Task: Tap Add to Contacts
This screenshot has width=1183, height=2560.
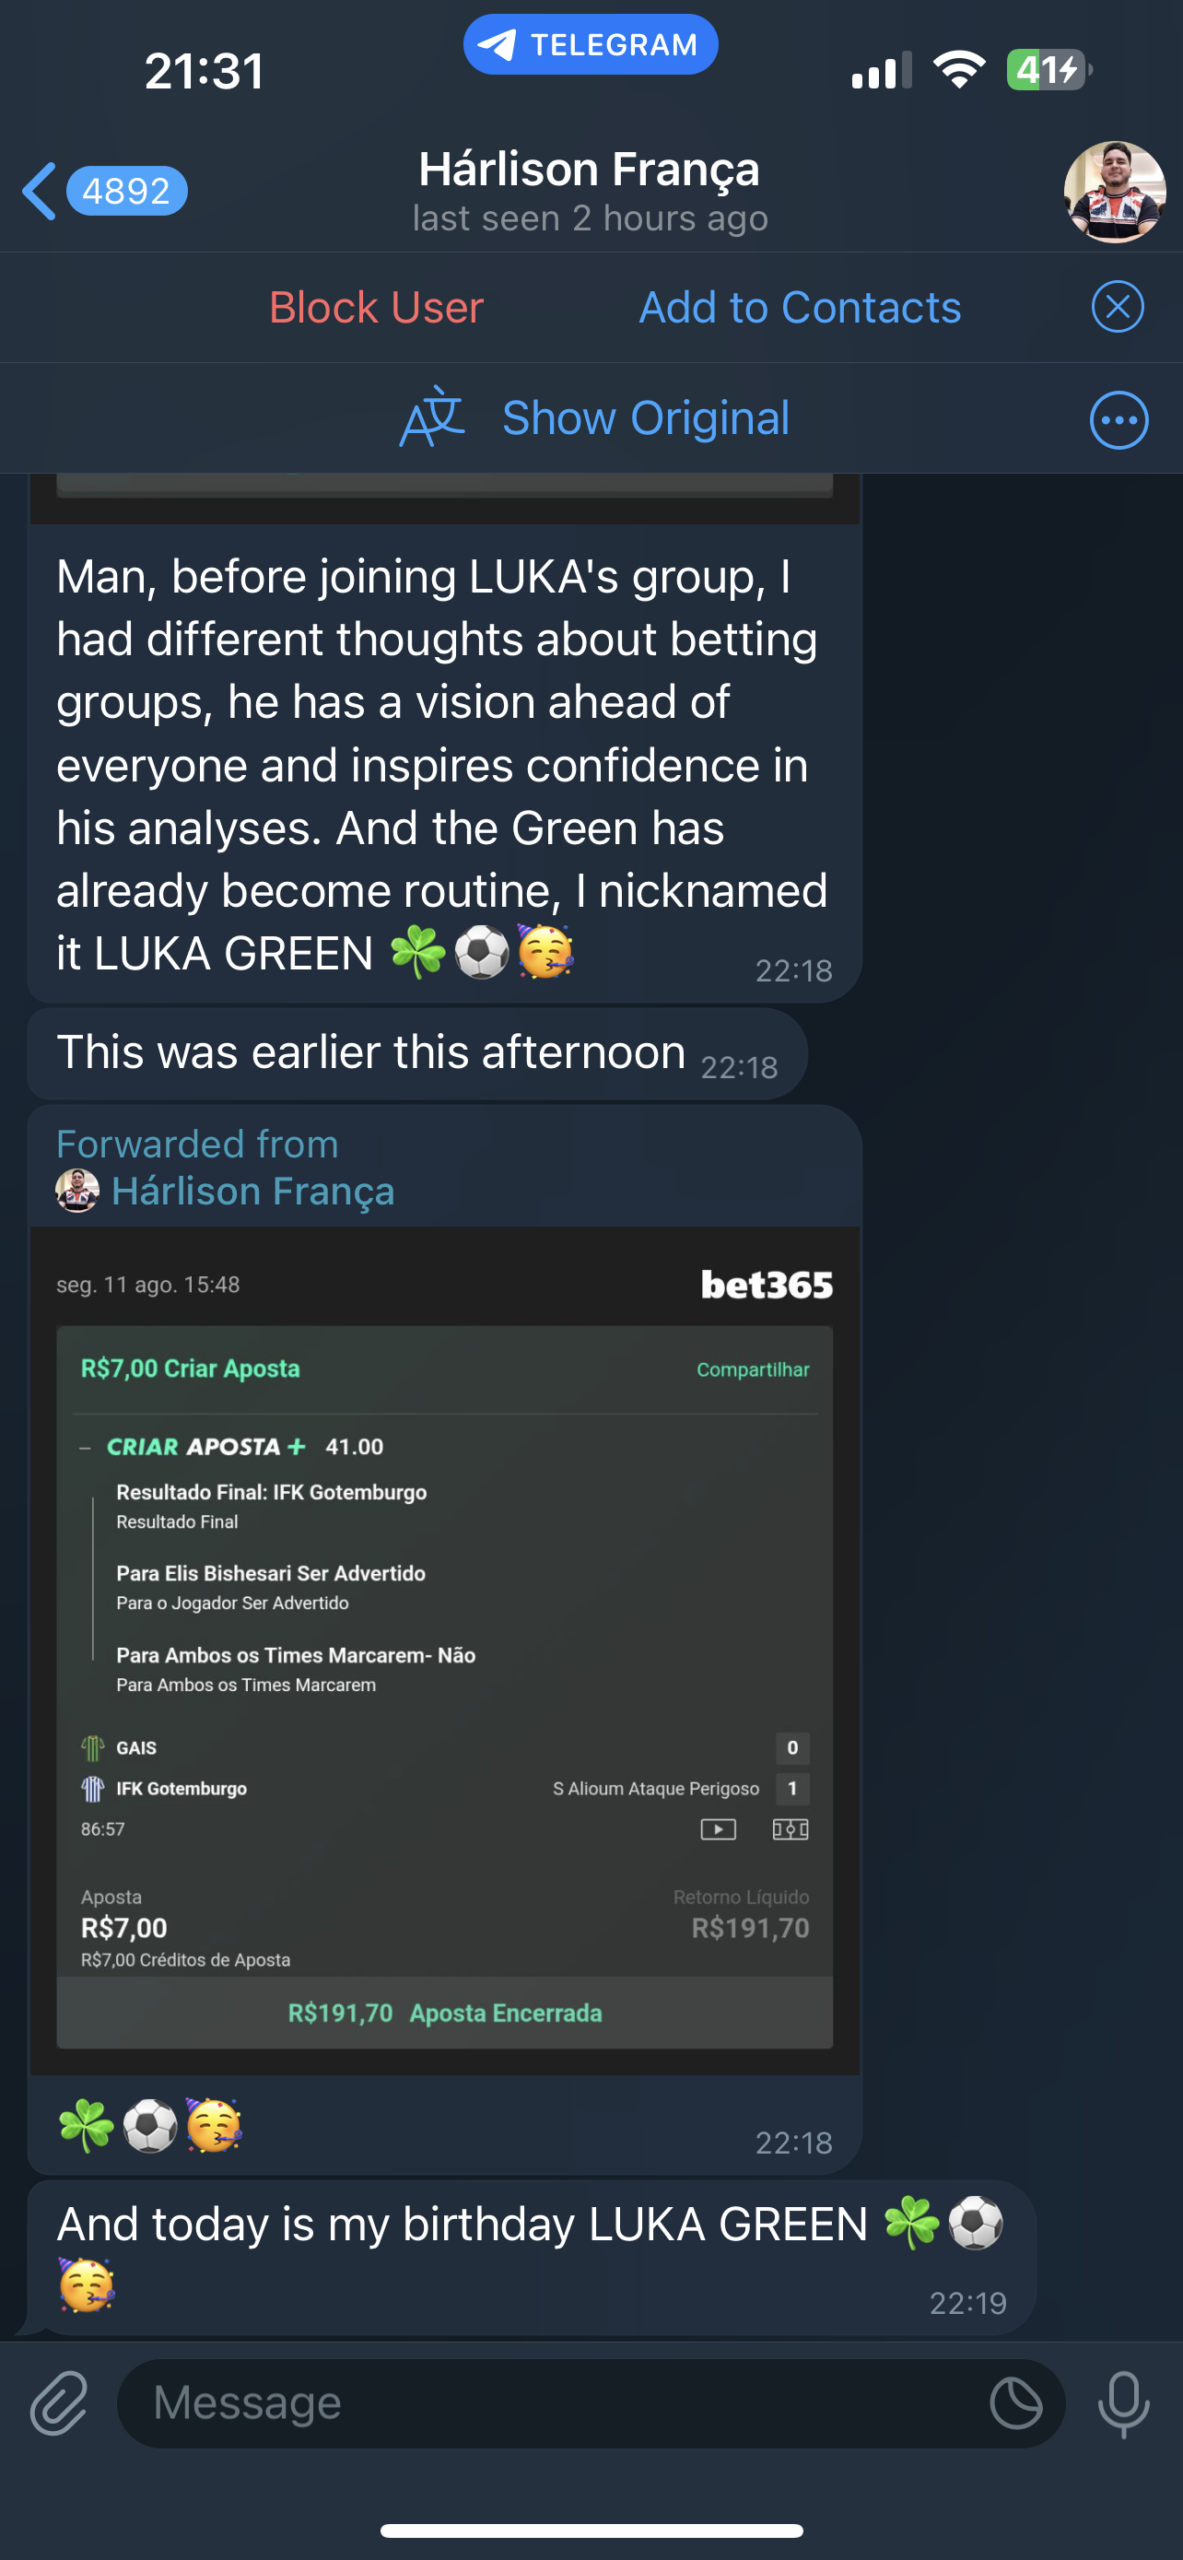Action: point(800,307)
